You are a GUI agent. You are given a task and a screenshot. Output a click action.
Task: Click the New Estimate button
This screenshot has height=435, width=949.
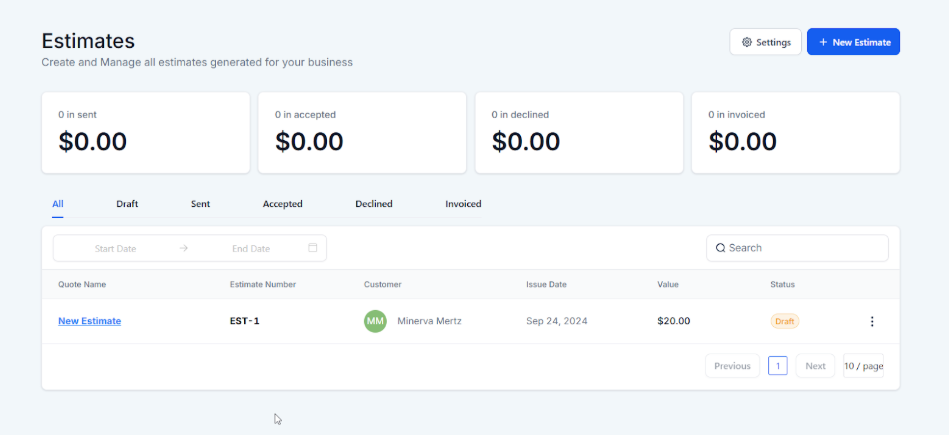(x=853, y=42)
